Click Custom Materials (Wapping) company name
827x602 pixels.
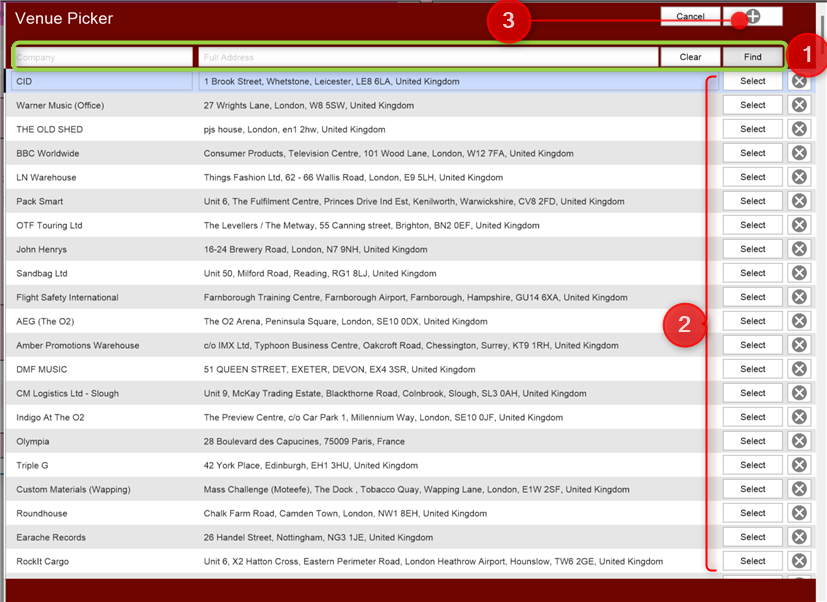(x=73, y=490)
